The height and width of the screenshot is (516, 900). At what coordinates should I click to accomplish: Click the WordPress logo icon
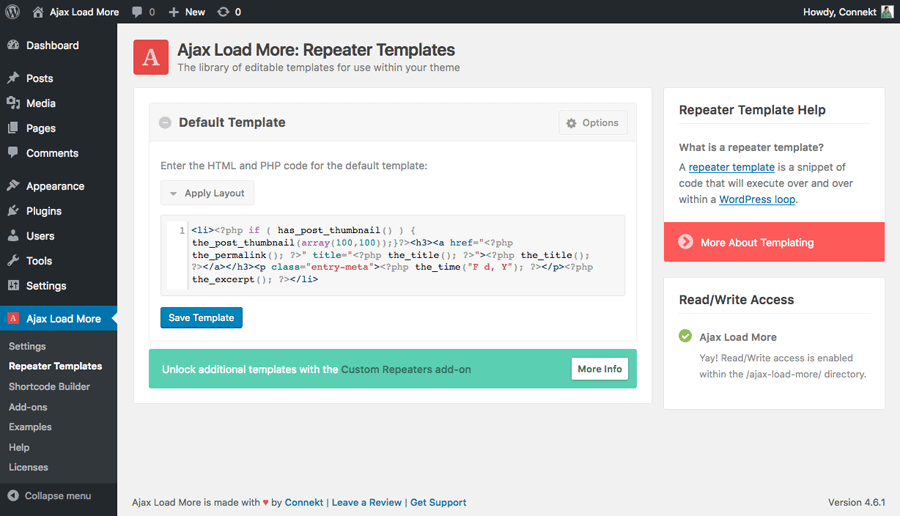(x=13, y=11)
